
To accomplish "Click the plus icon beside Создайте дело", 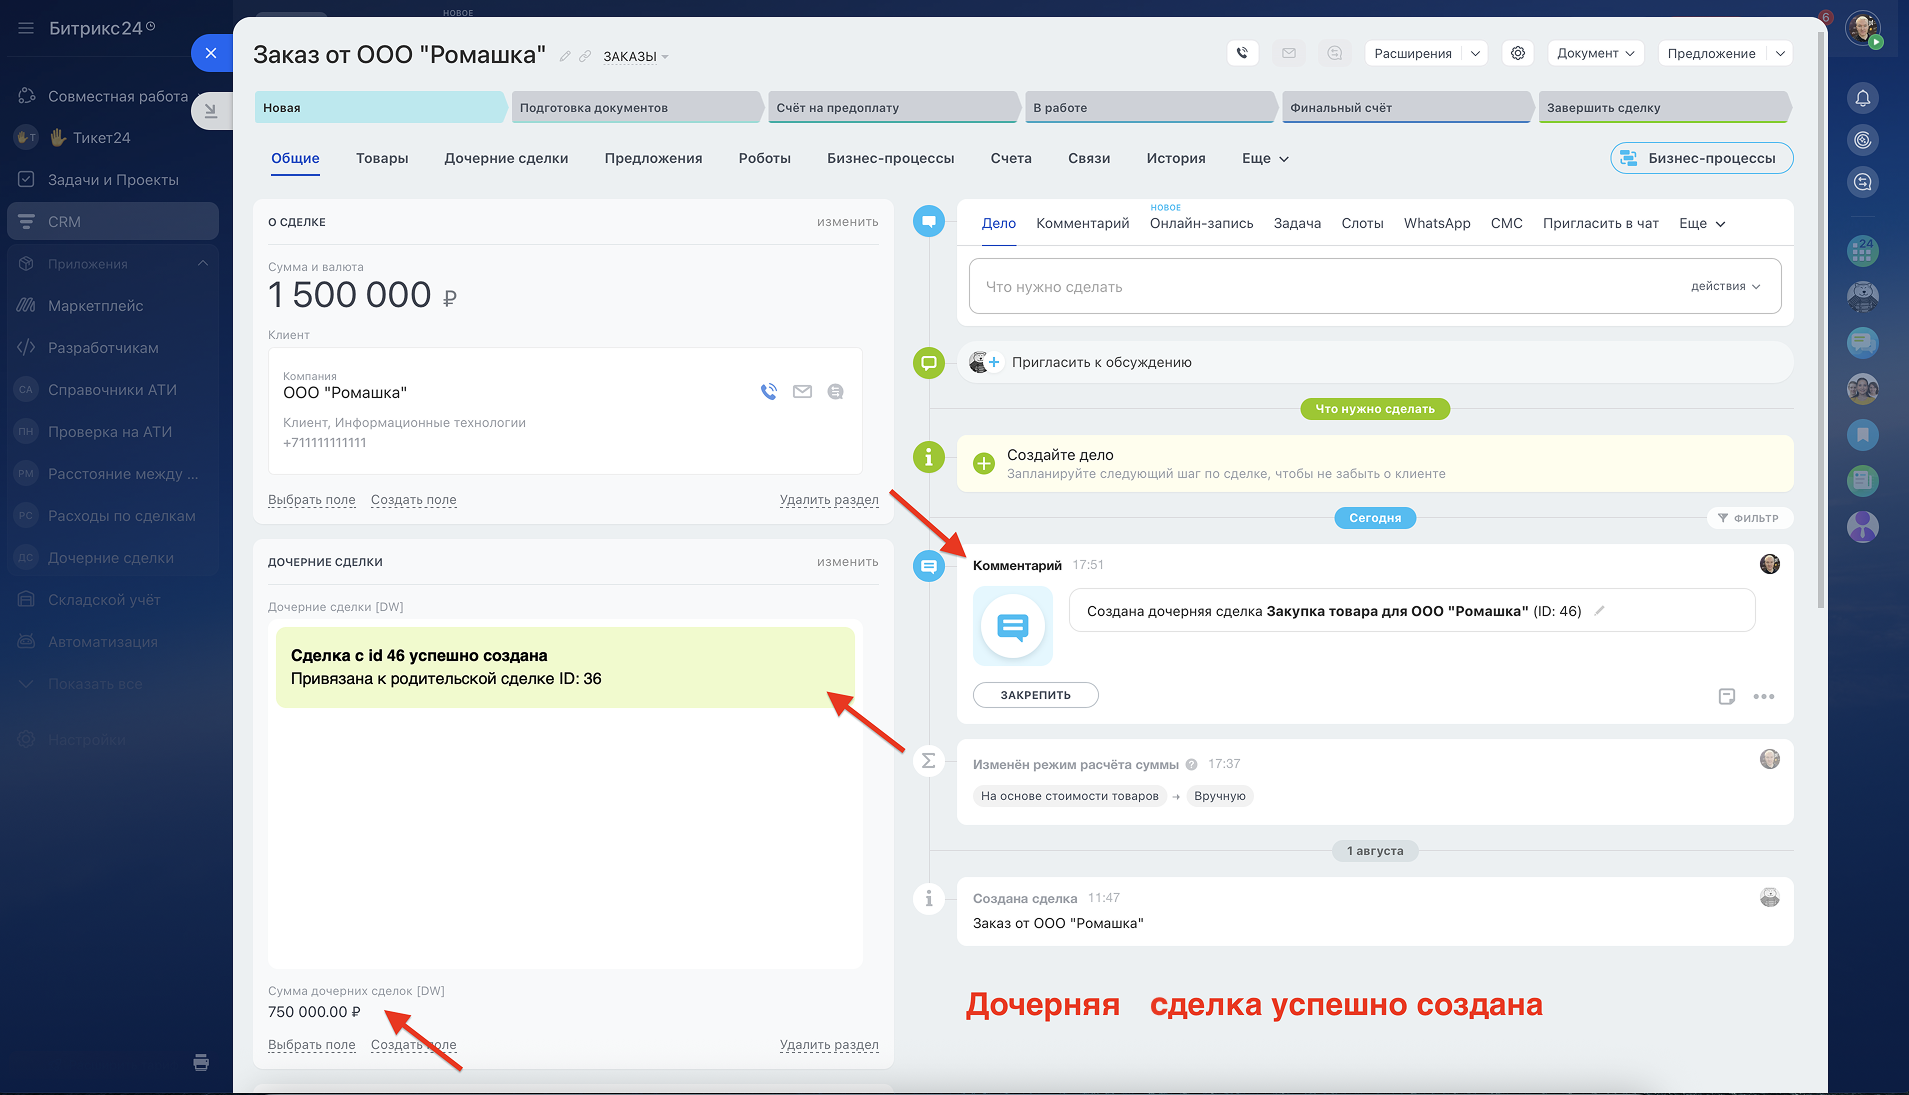I will (x=984, y=463).
